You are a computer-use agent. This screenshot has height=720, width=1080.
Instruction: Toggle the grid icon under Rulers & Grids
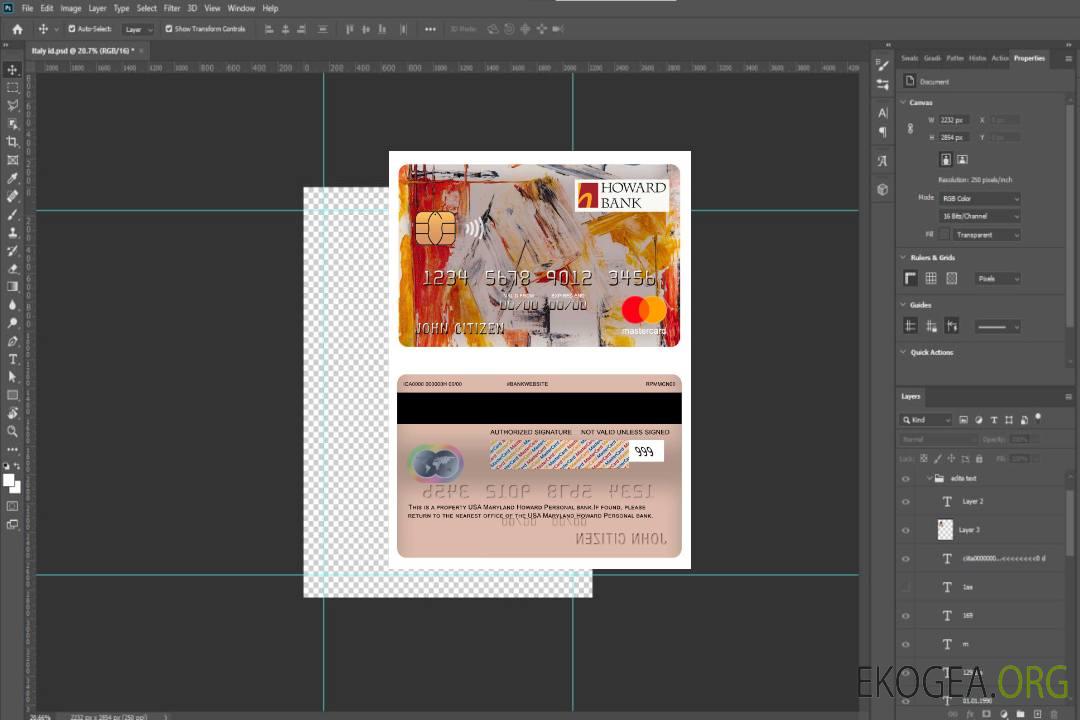point(930,278)
